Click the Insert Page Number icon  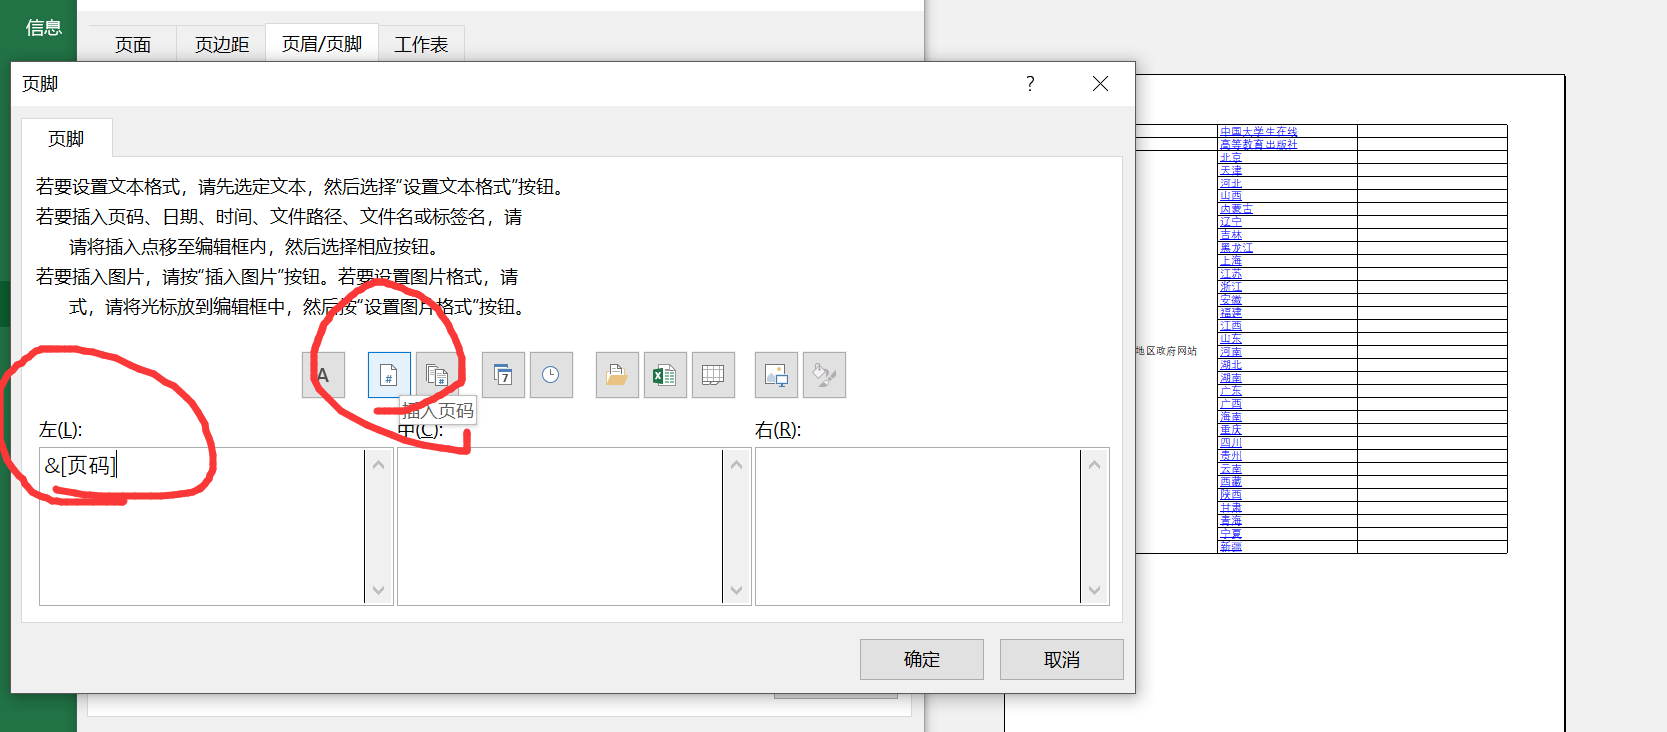(389, 375)
